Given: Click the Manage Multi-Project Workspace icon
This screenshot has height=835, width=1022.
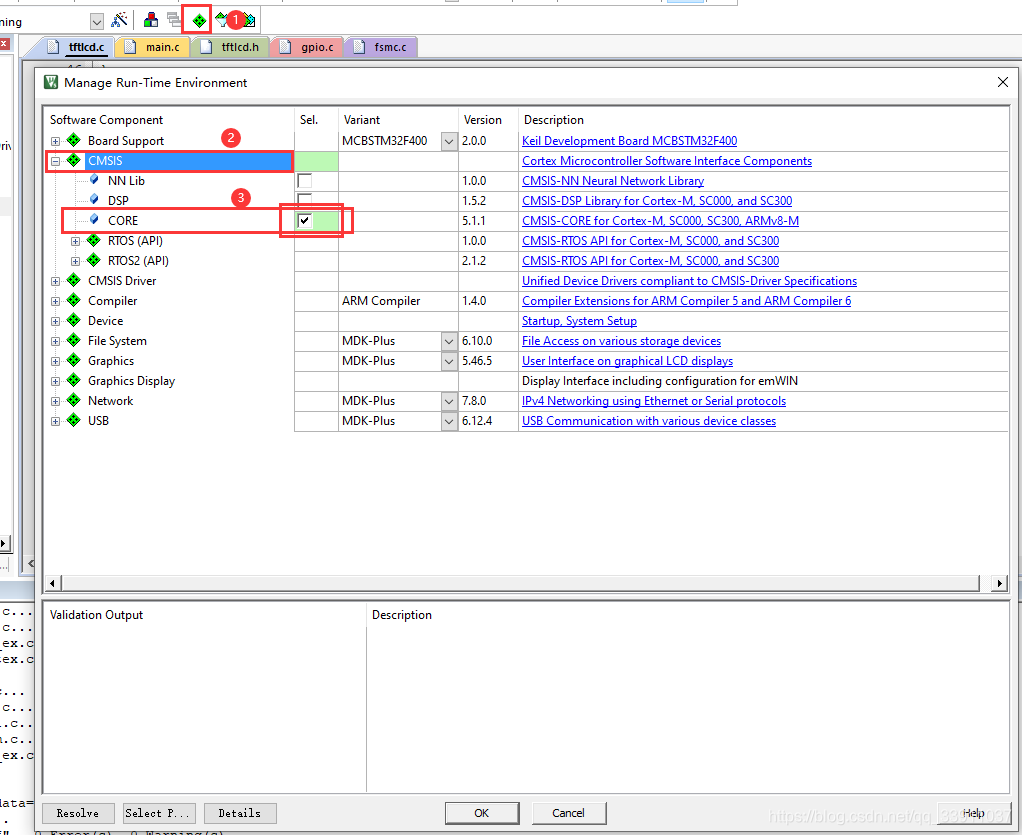Looking at the screenshot, I should click(x=173, y=20).
